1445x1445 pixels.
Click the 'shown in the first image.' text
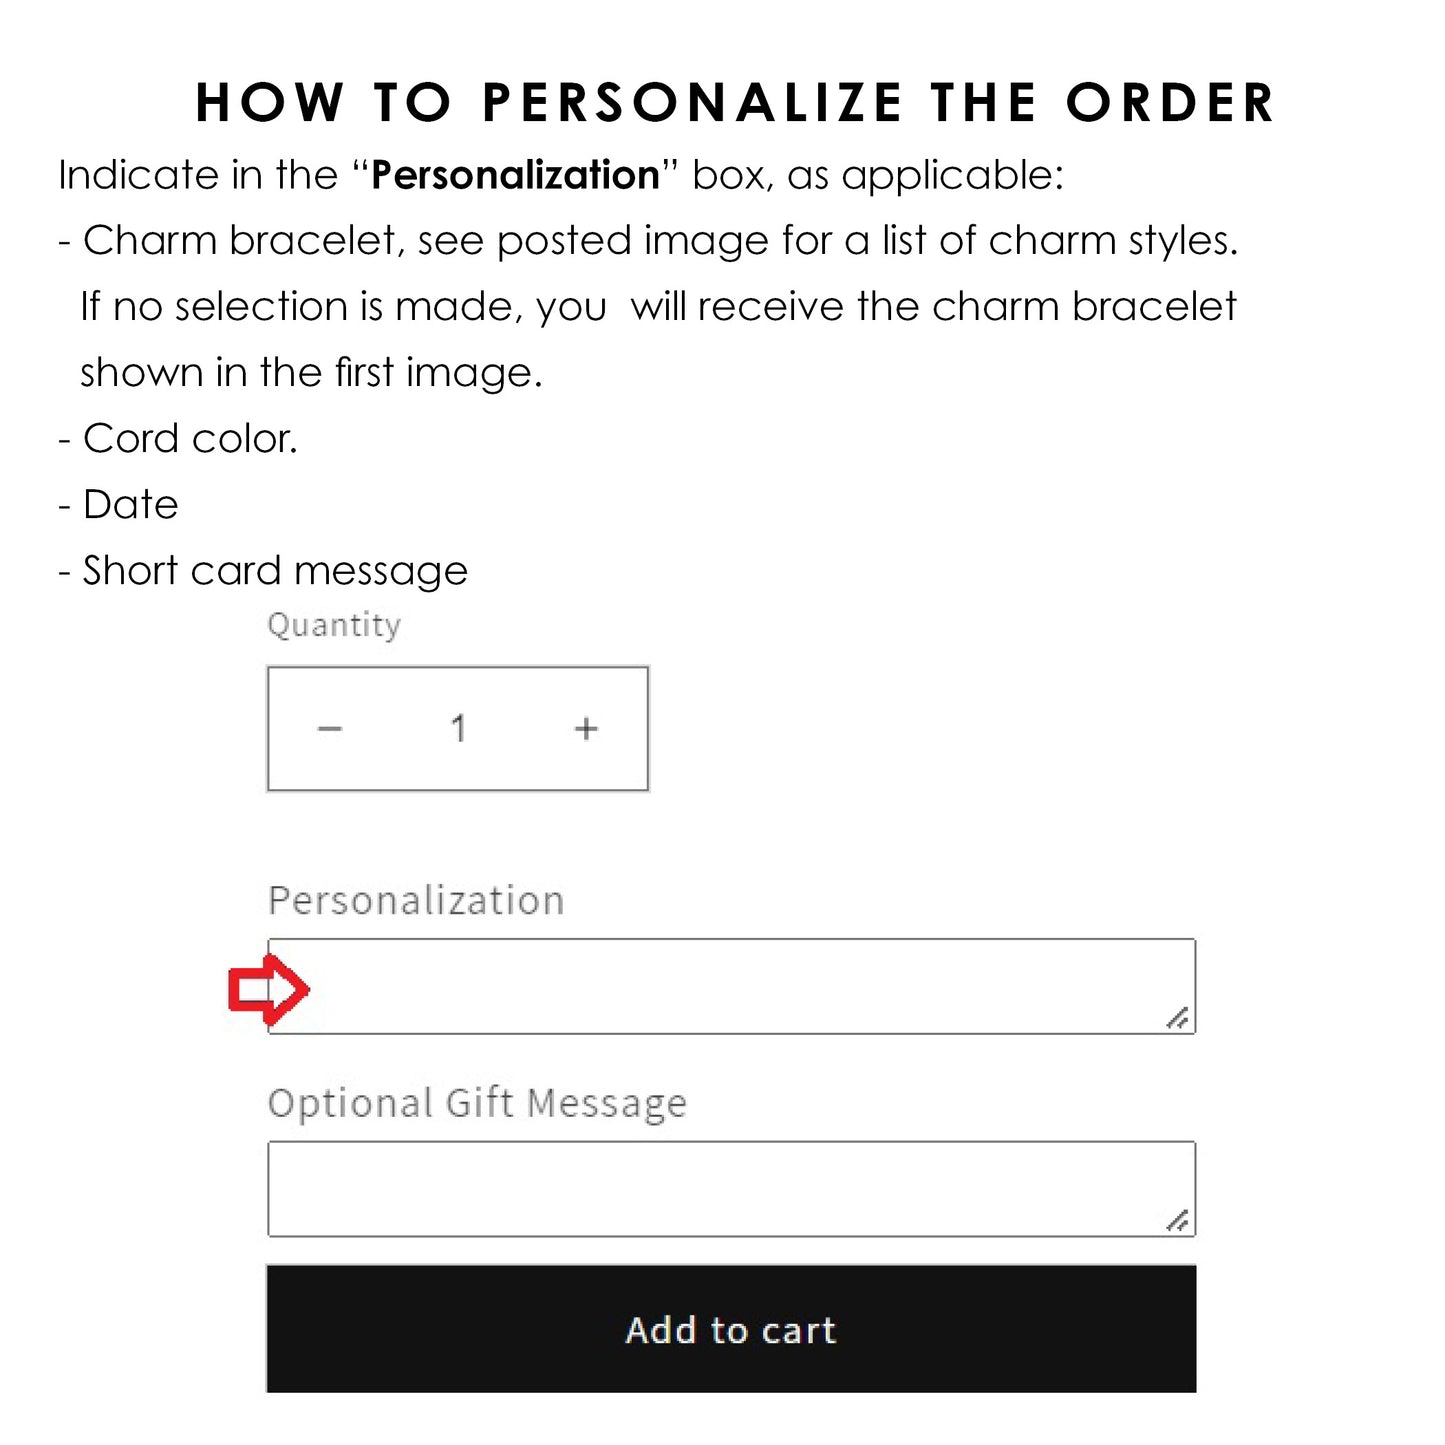coord(311,373)
